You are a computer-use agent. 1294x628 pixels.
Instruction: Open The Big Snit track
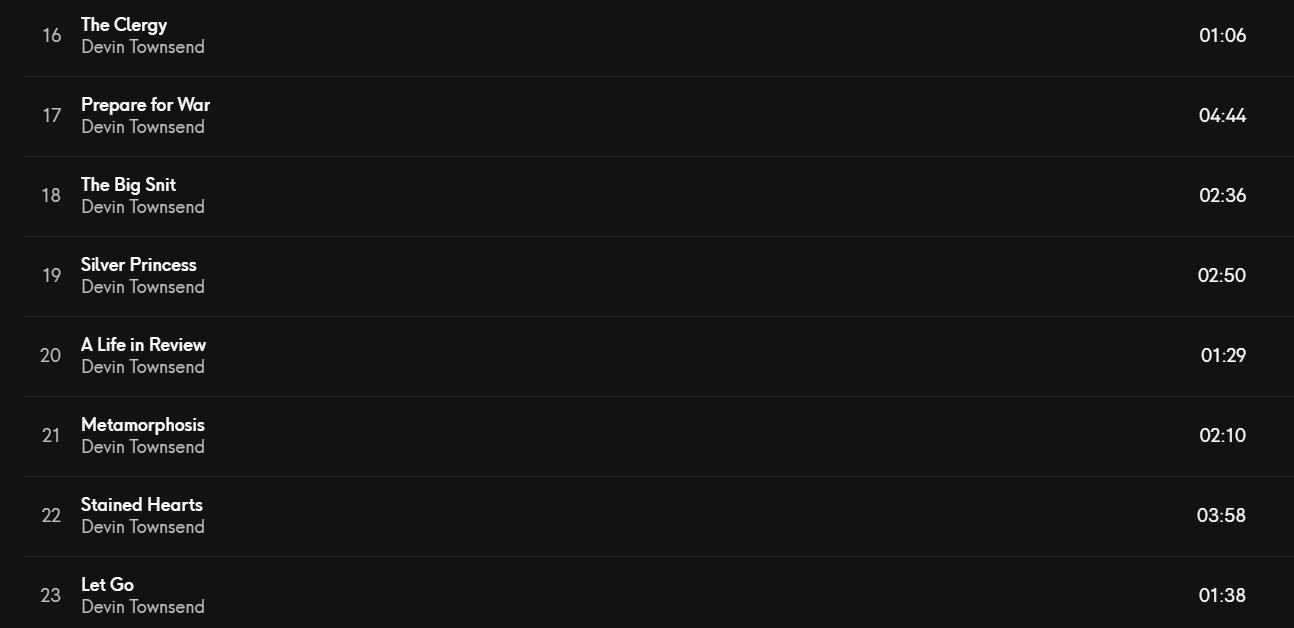coord(128,185)
